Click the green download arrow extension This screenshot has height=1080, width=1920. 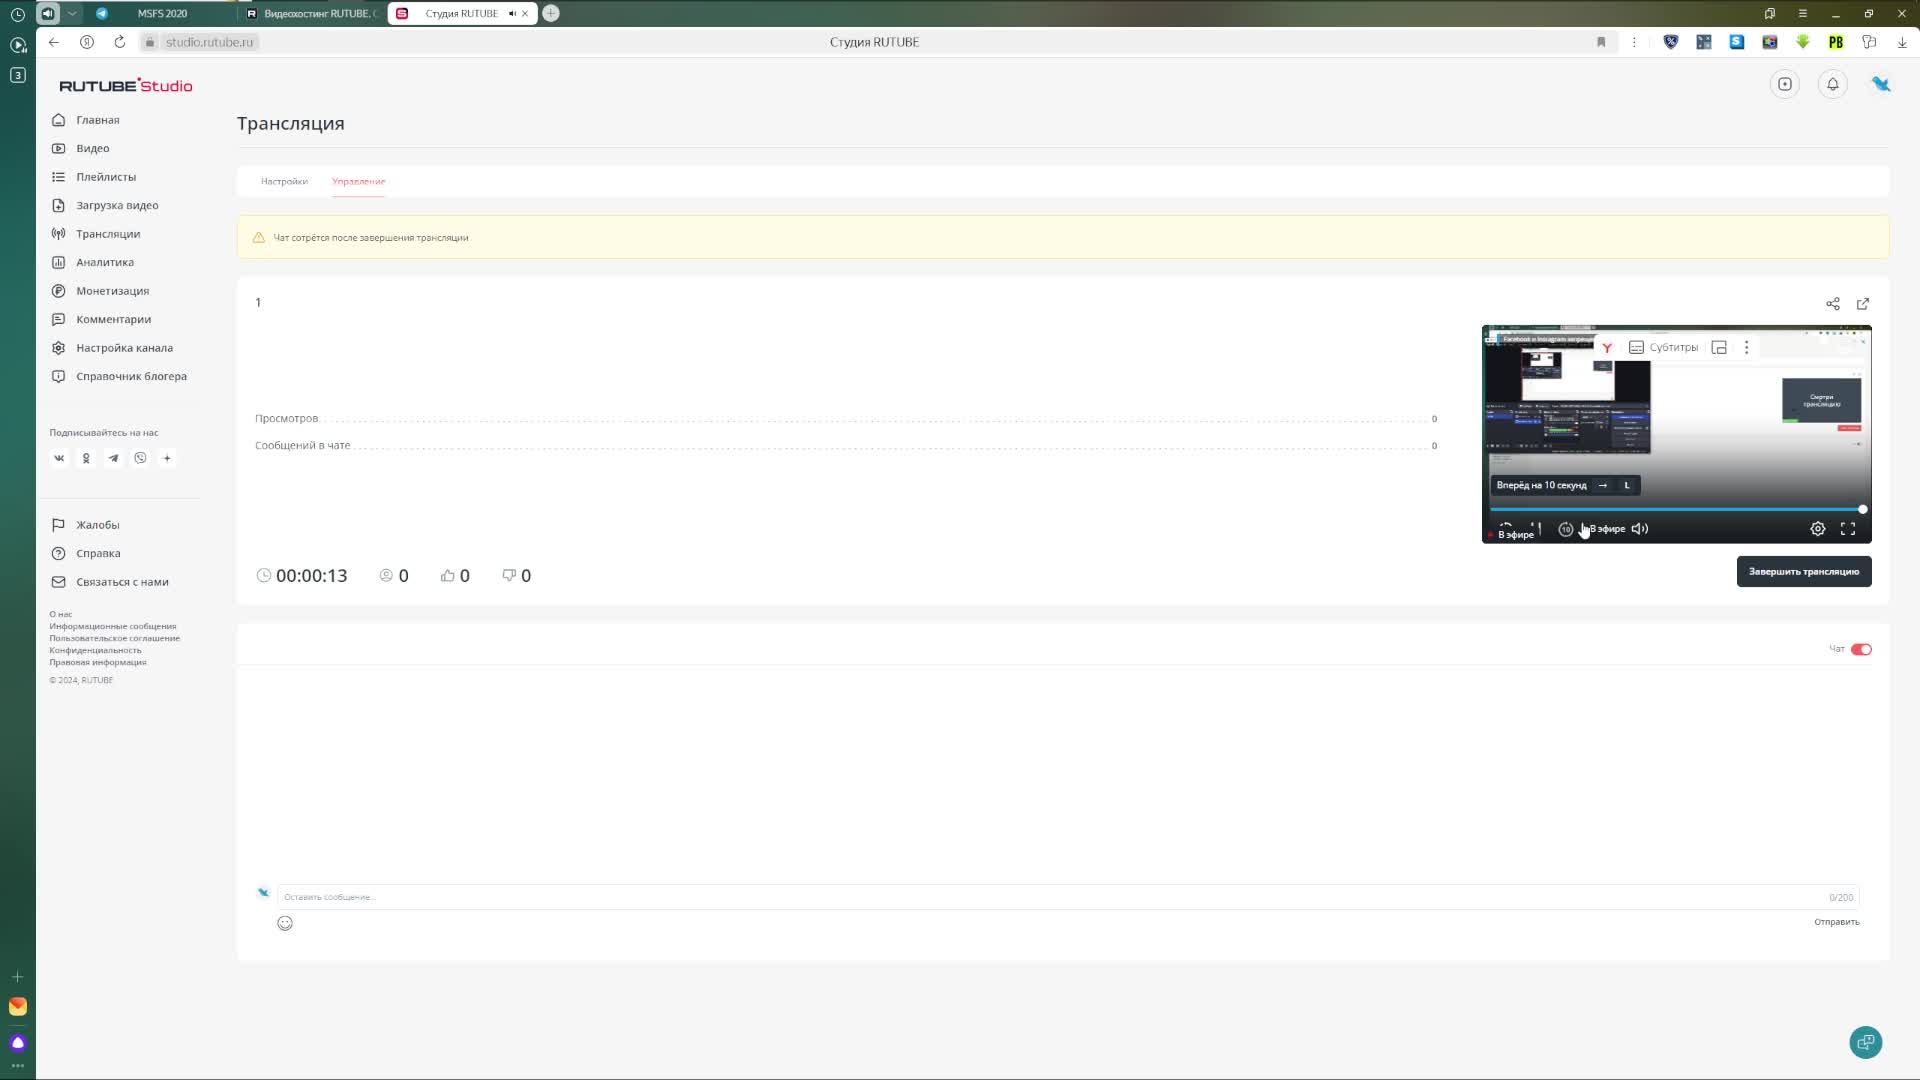(x=1802, y=42)
